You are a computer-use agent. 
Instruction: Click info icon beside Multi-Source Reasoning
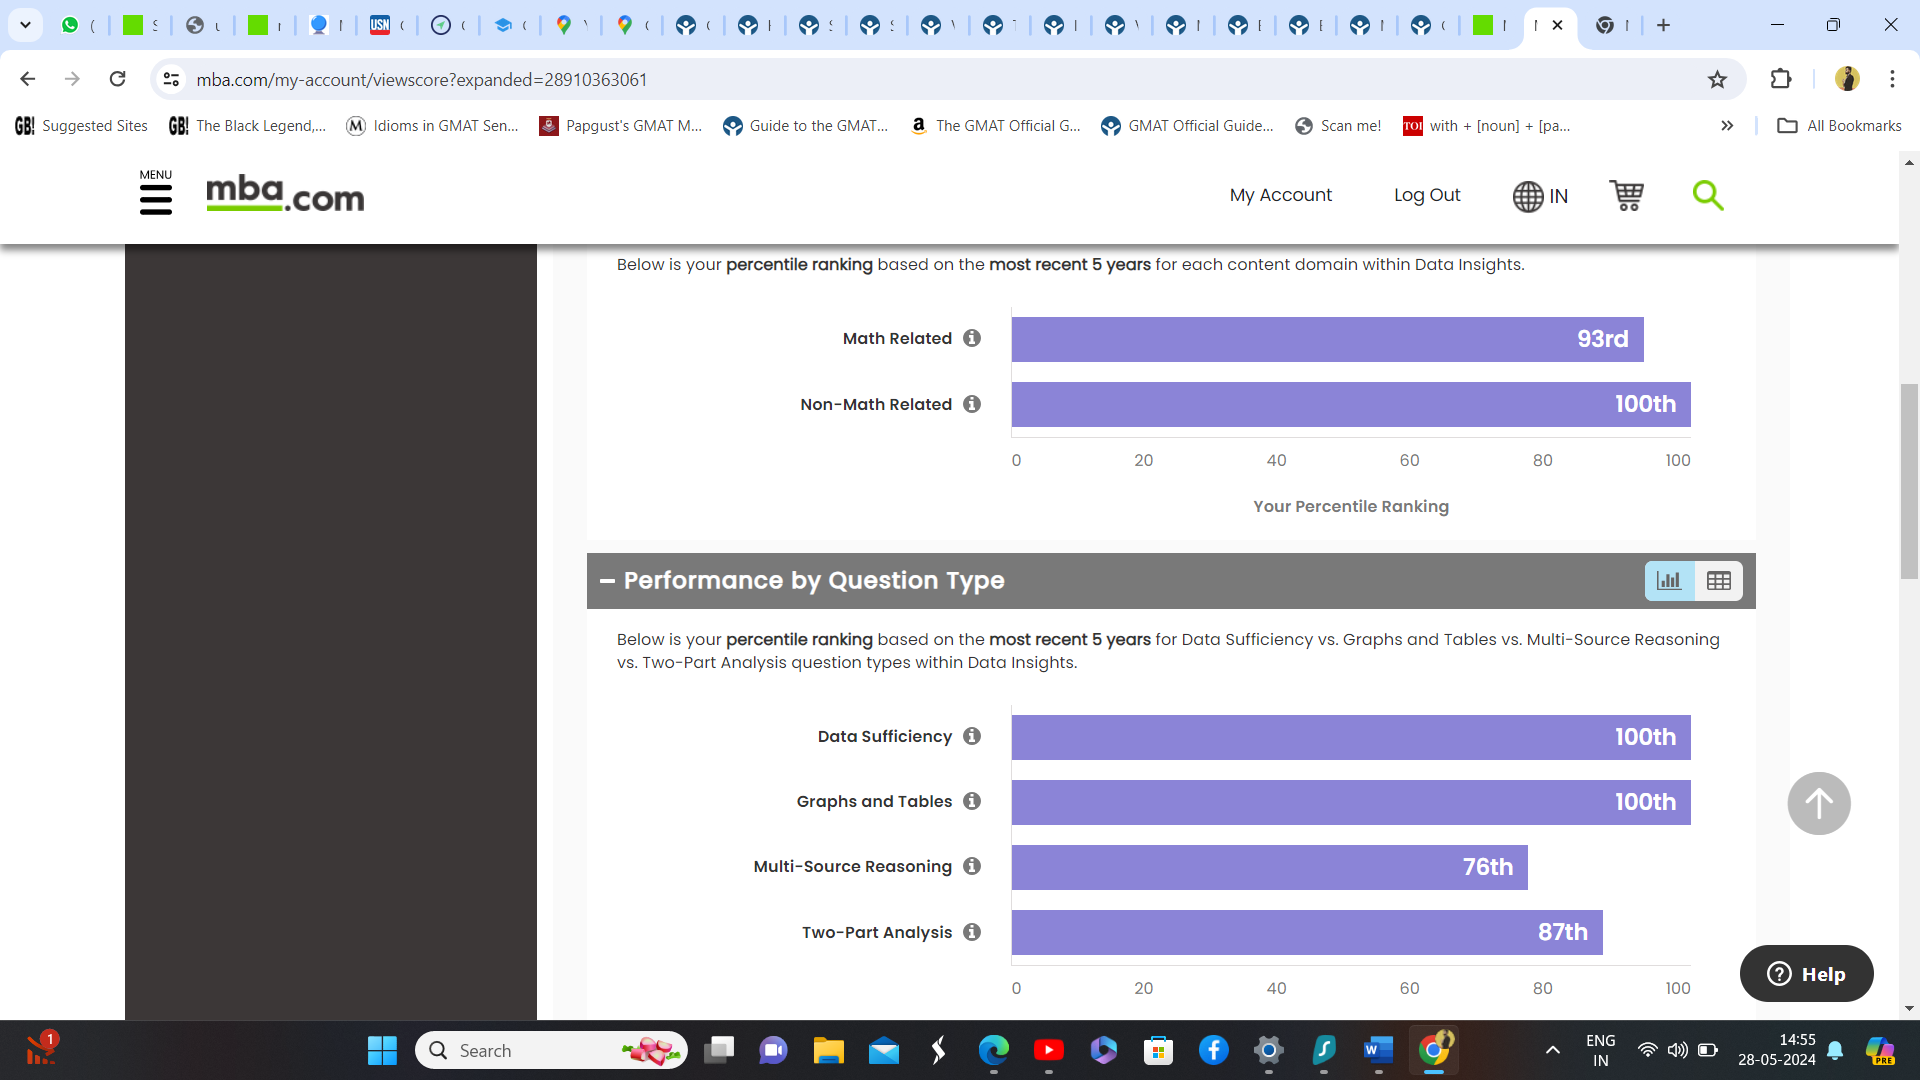[x=972, y=866]
